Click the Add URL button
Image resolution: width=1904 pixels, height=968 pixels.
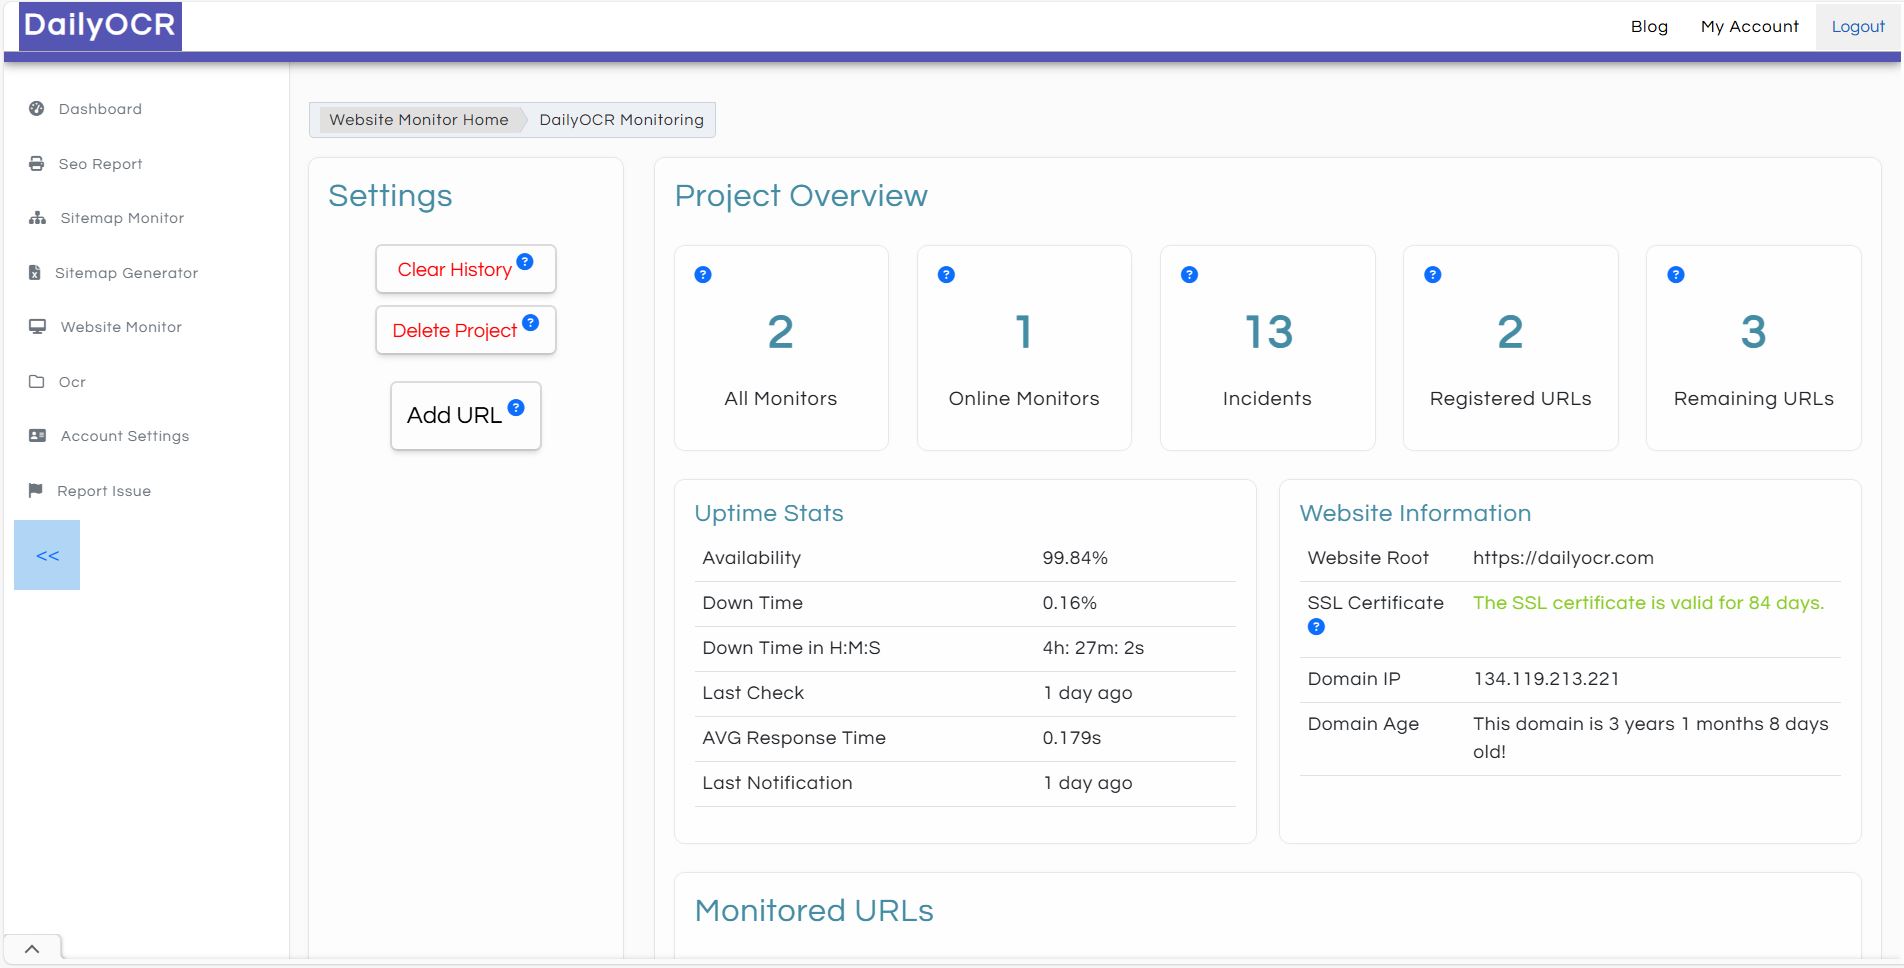click(x=466, y=415)
